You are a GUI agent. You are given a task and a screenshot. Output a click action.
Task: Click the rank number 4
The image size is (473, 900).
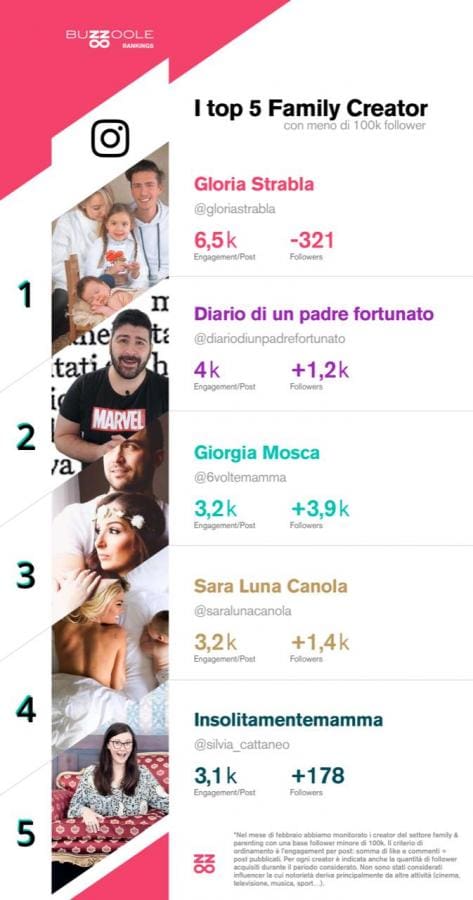pyautogui.click(x=26, y=708)
